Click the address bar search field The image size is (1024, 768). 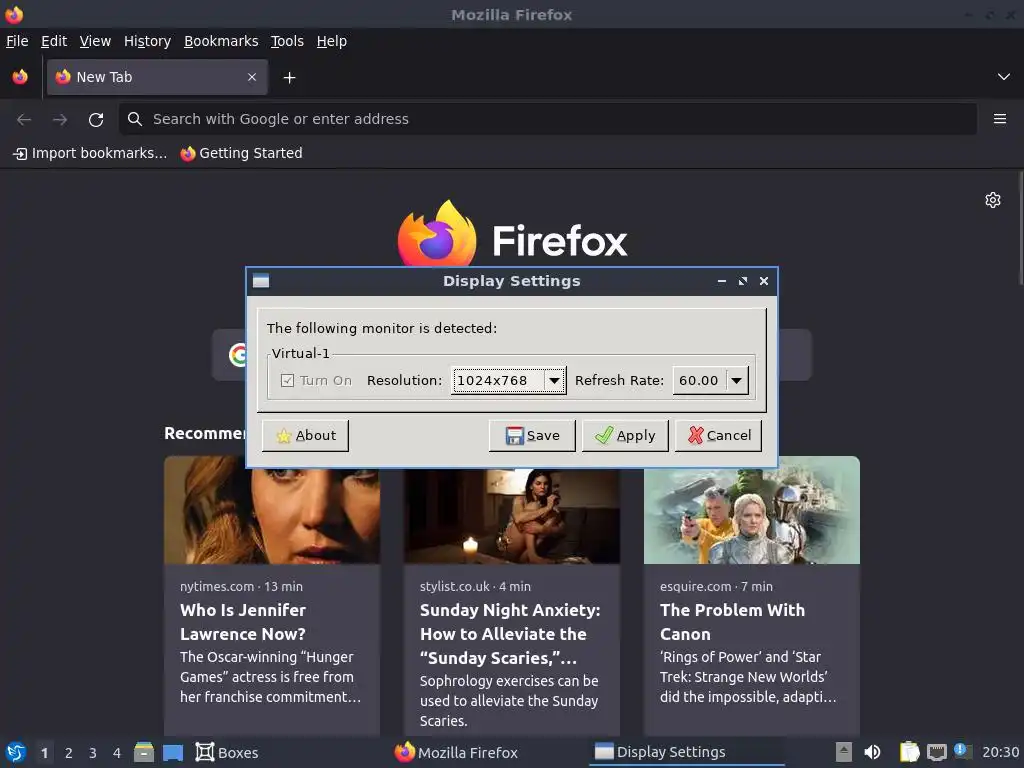[x=548, y=119]
